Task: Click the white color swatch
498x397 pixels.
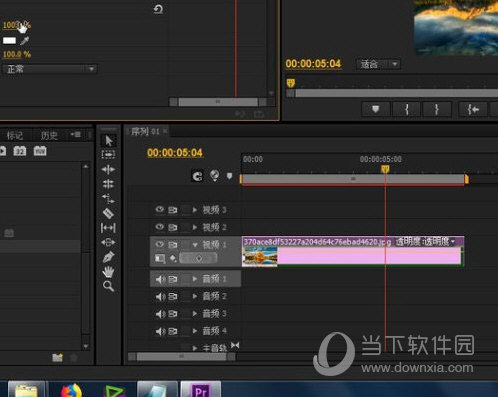Action: 9,41
